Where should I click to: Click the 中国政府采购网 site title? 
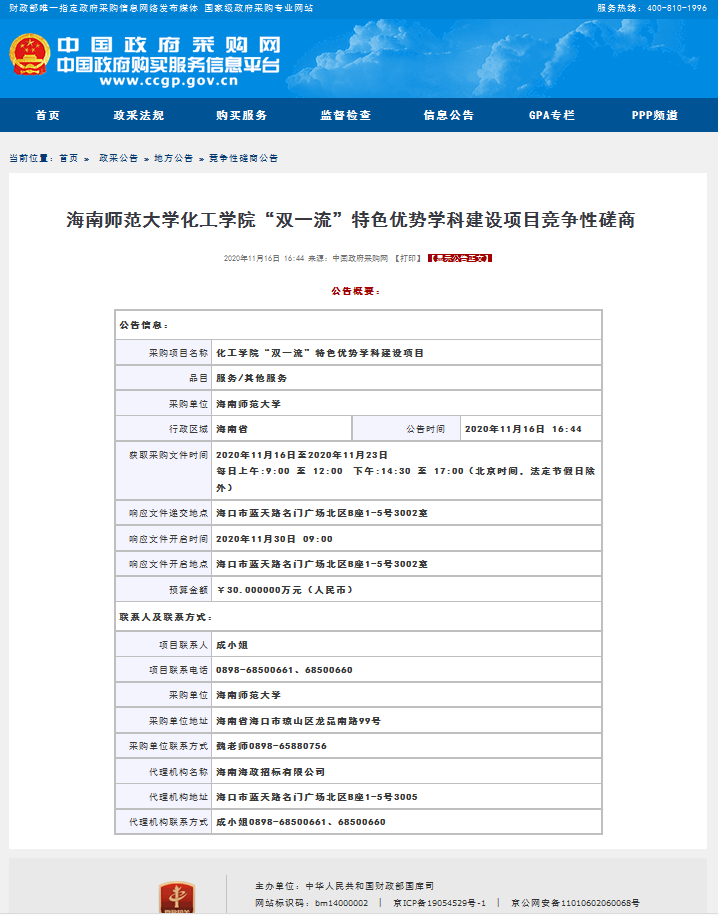tap(169, 46)
